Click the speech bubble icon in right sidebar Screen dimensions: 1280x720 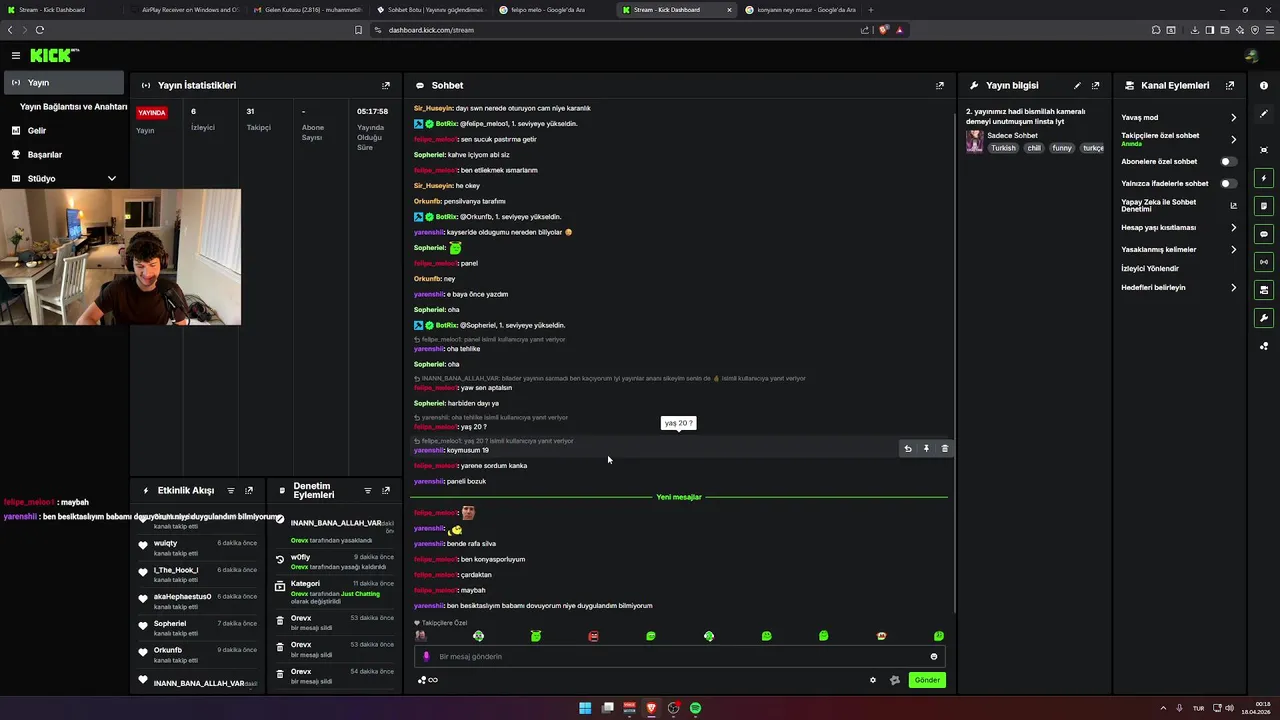pyautogui.click(x=1264, y=234)
